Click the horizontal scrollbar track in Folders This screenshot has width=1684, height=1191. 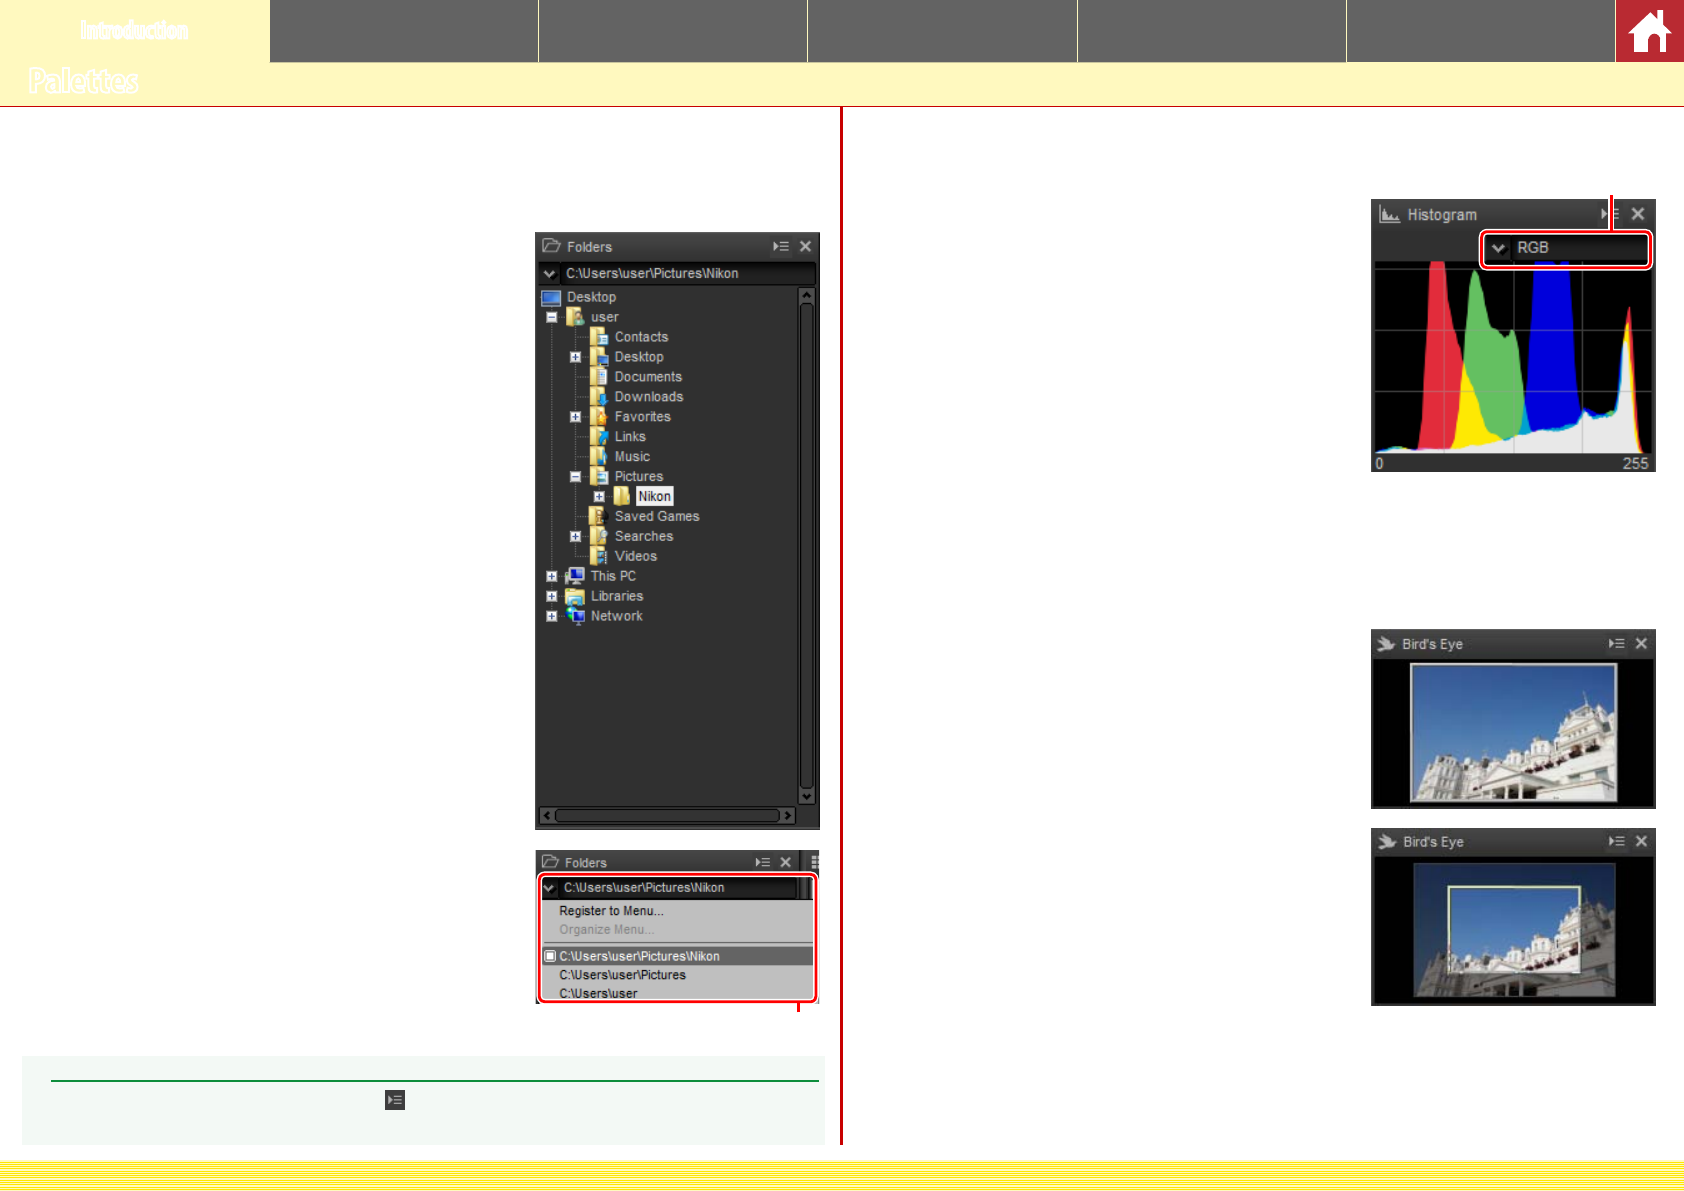pos(667,816)
